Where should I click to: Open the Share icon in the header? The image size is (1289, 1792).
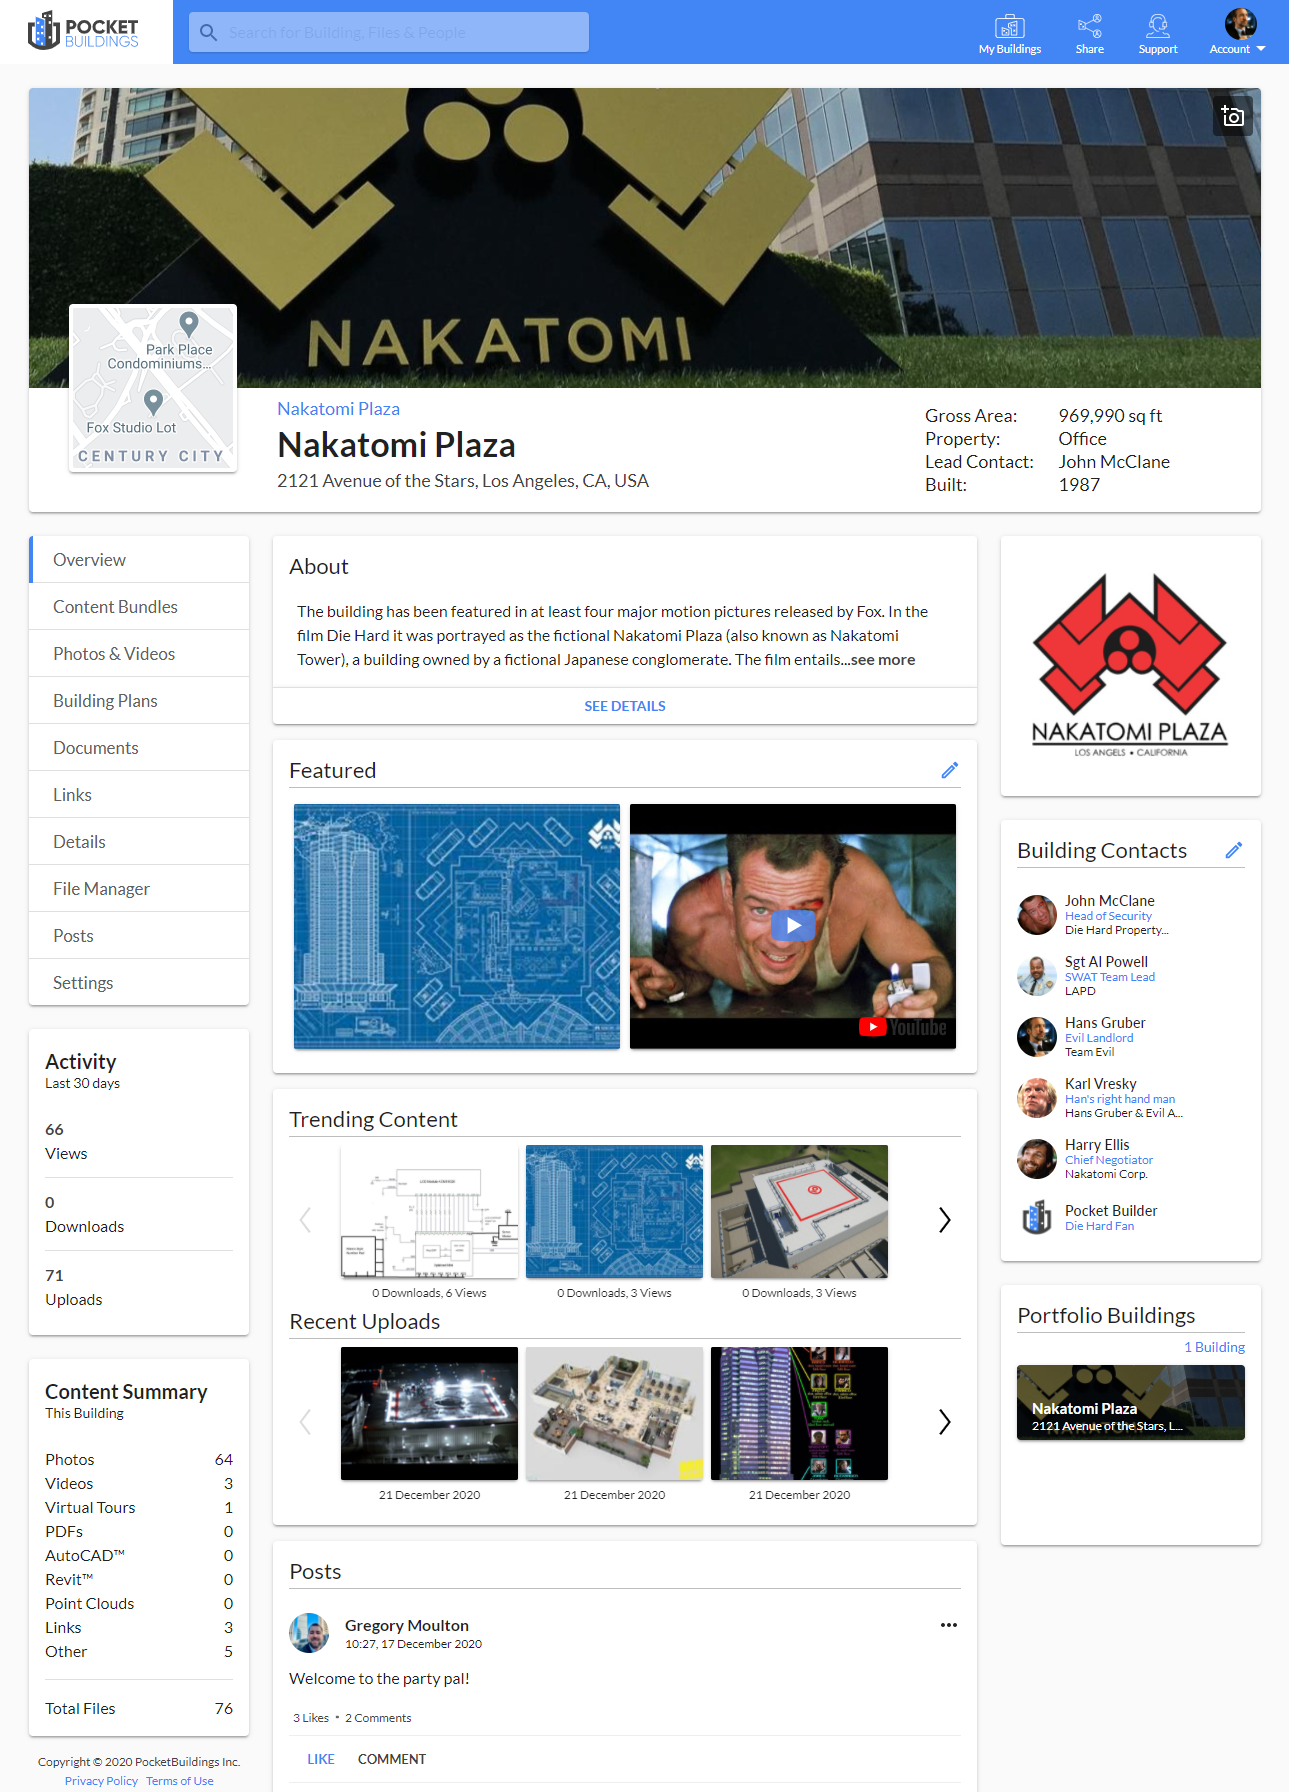pyautogui.click(x=1090, y=34)
